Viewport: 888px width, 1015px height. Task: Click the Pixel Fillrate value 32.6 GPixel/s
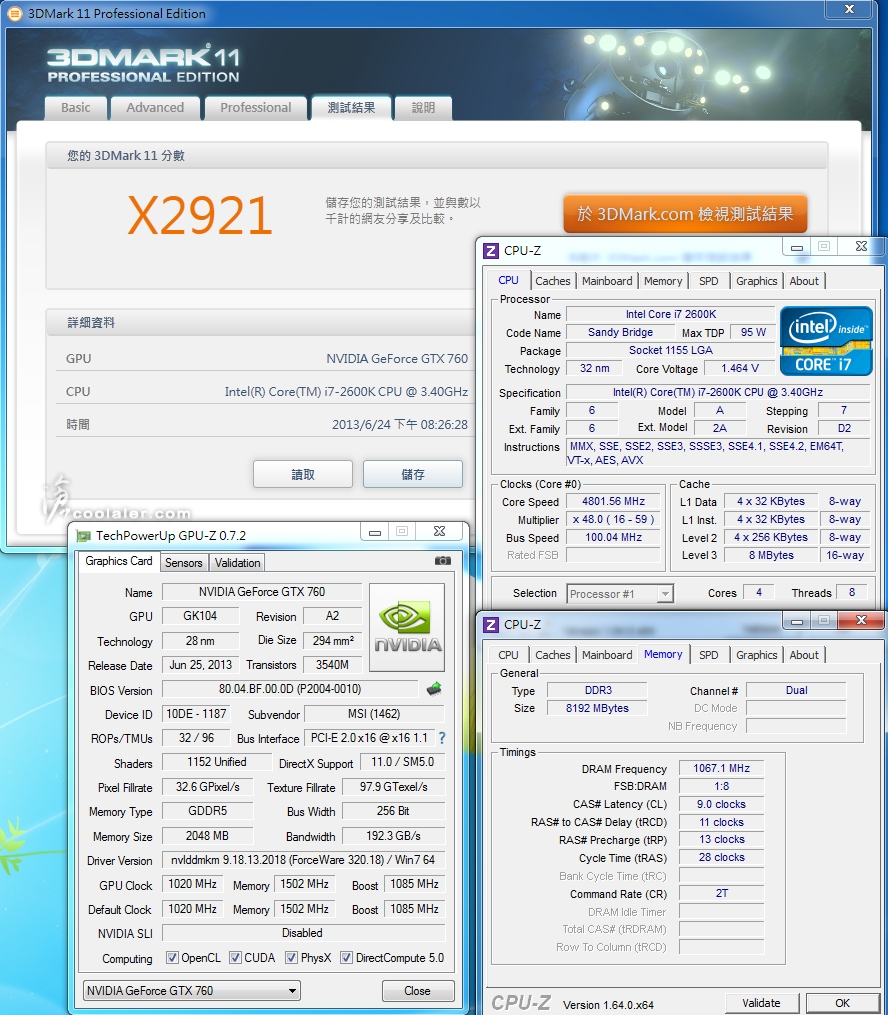click(207, 787)
